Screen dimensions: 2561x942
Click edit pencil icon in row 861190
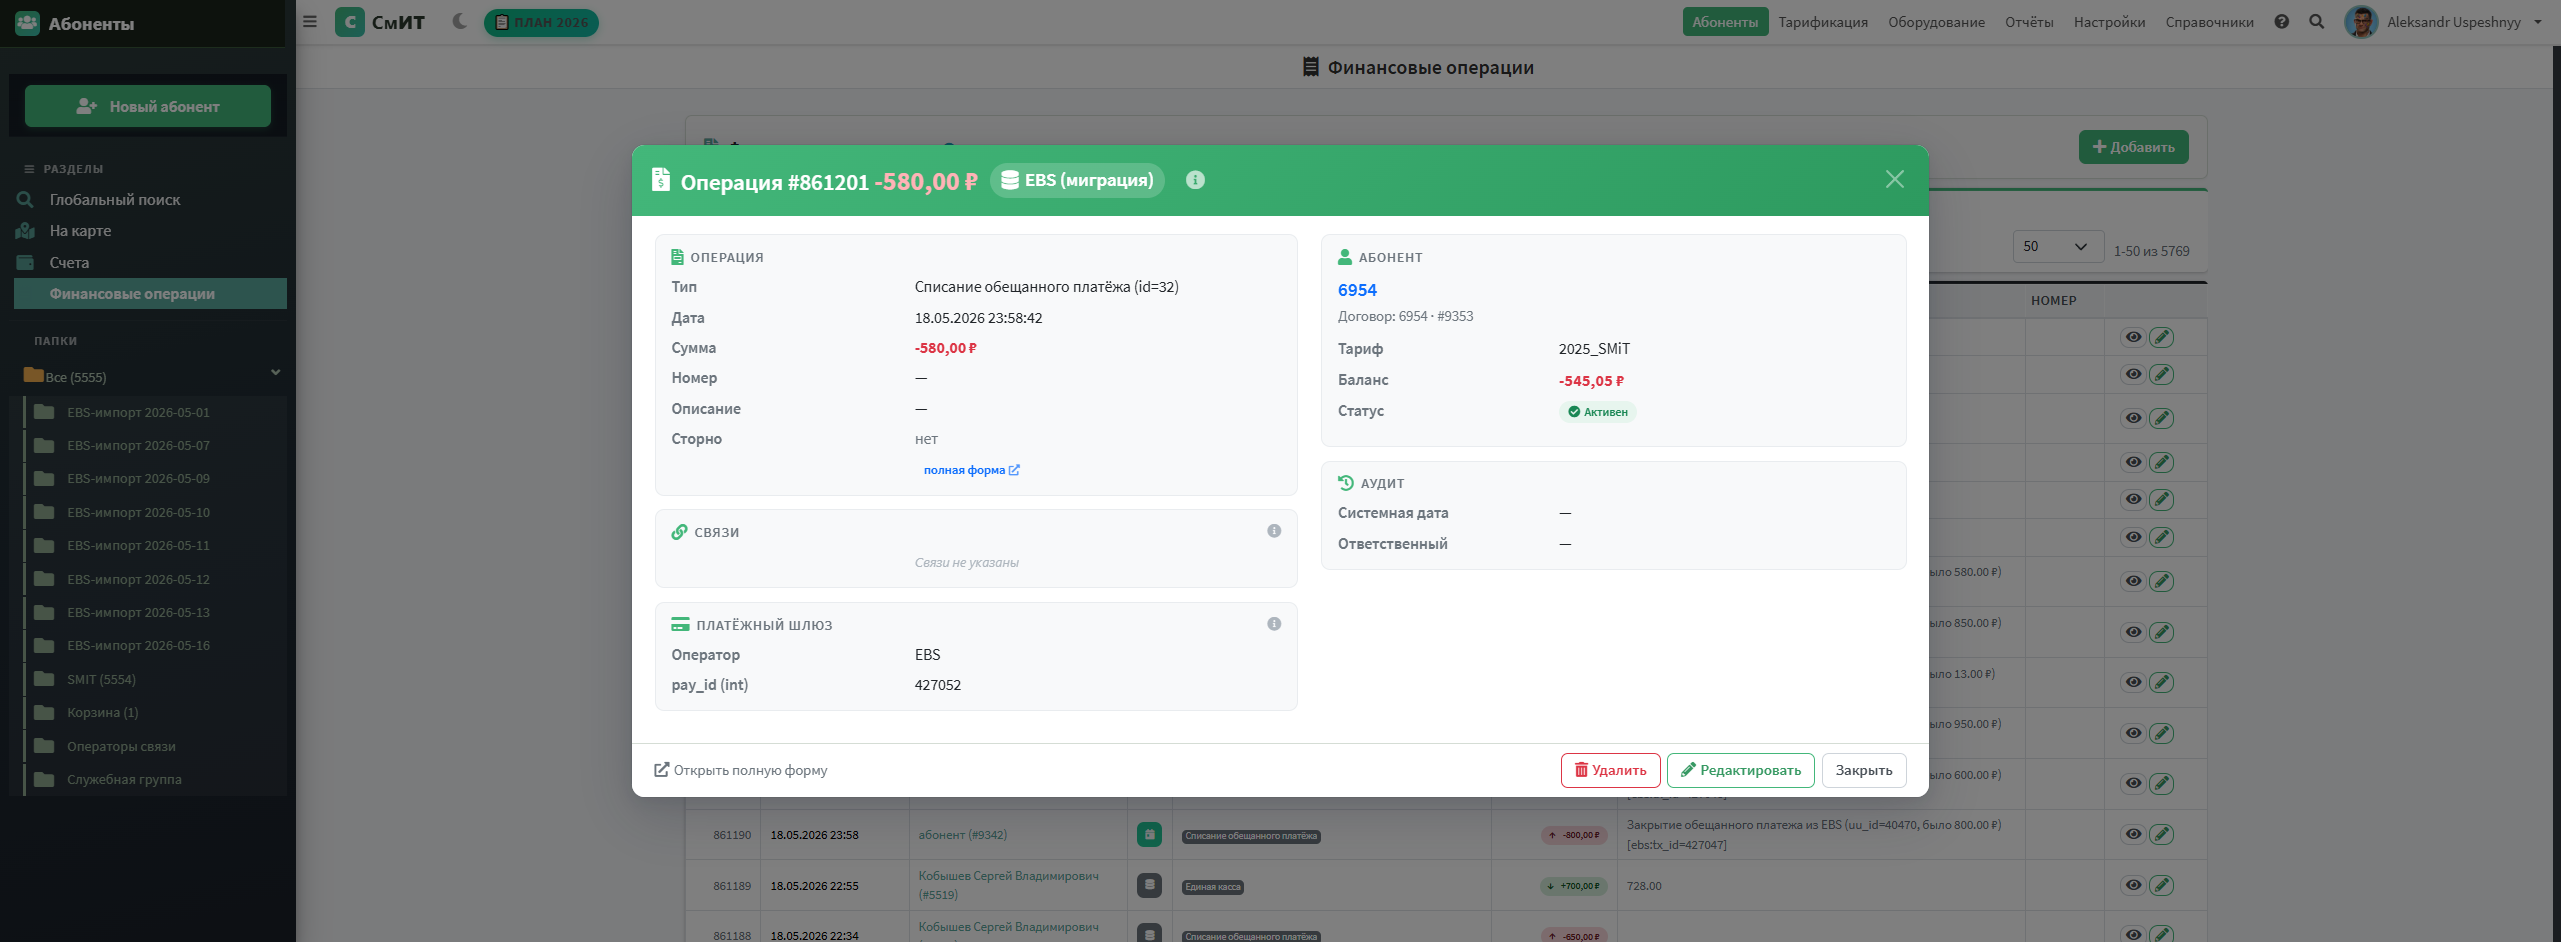point(2162,834)
